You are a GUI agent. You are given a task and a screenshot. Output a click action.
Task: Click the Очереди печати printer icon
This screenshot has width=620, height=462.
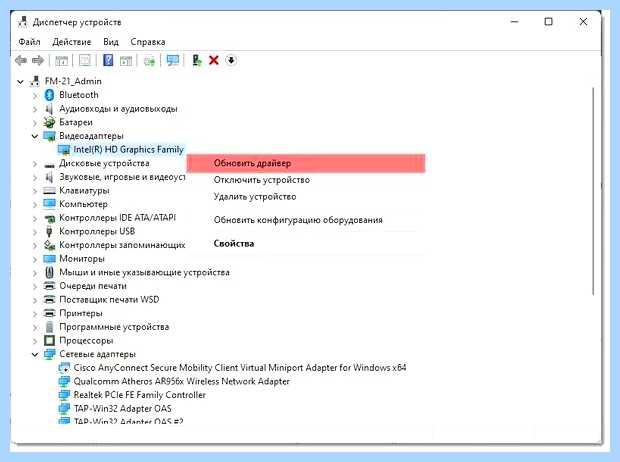coord(49,286)
